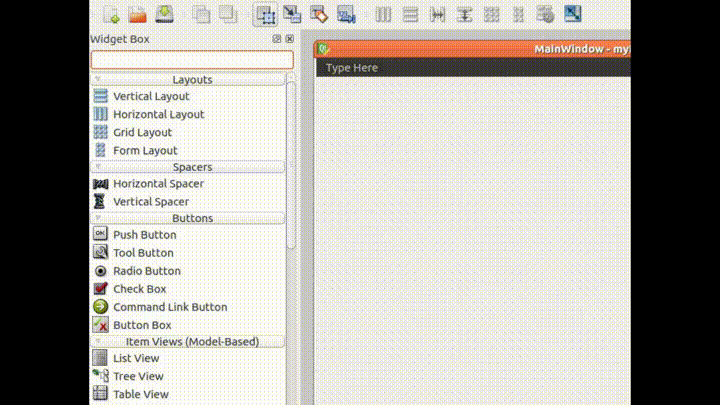Screen dimensions: 720x405
Task: Select Command Link Button widget entry
Action: coord(169,307)
